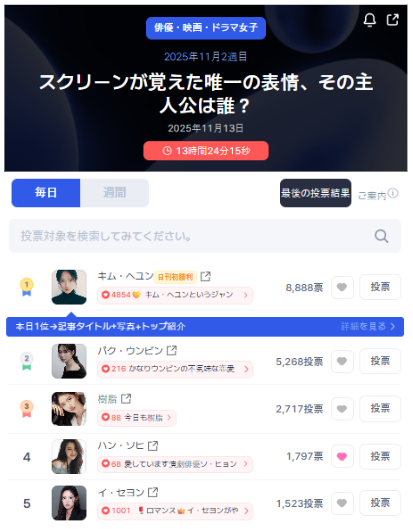Click the ご案内 info icon
Viewport: 413px width, 529px height.
393,193
